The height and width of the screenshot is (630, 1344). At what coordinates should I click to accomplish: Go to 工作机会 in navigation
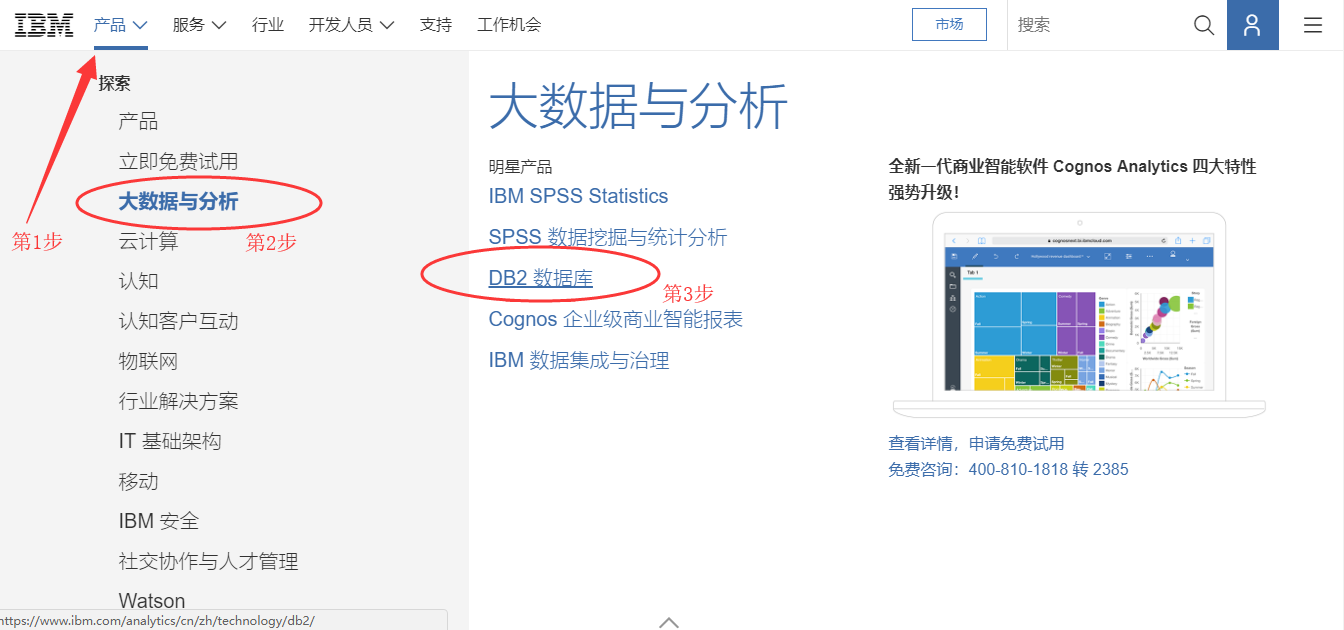tap(509, 25)
